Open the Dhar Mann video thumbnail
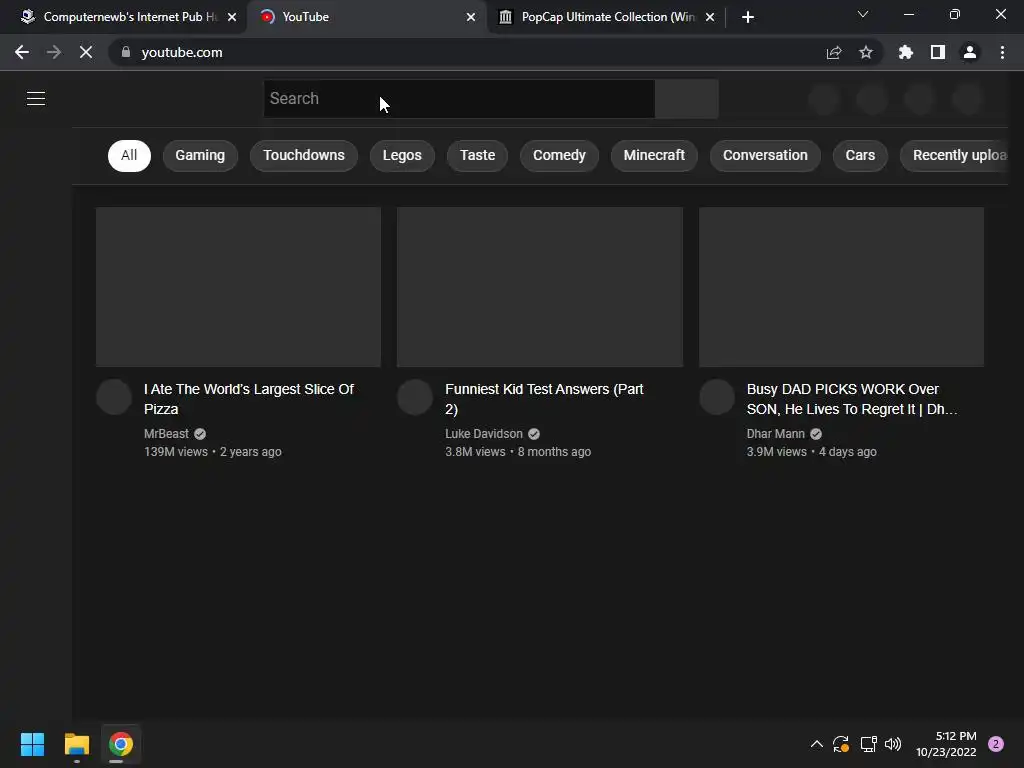The width and height of the screenshot is (1024, 768). 841,287
